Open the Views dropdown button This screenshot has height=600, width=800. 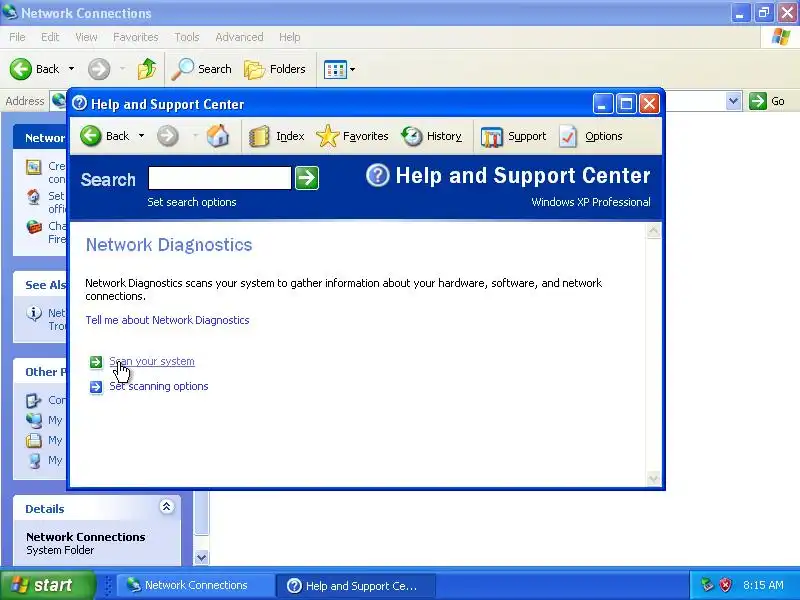339,69
